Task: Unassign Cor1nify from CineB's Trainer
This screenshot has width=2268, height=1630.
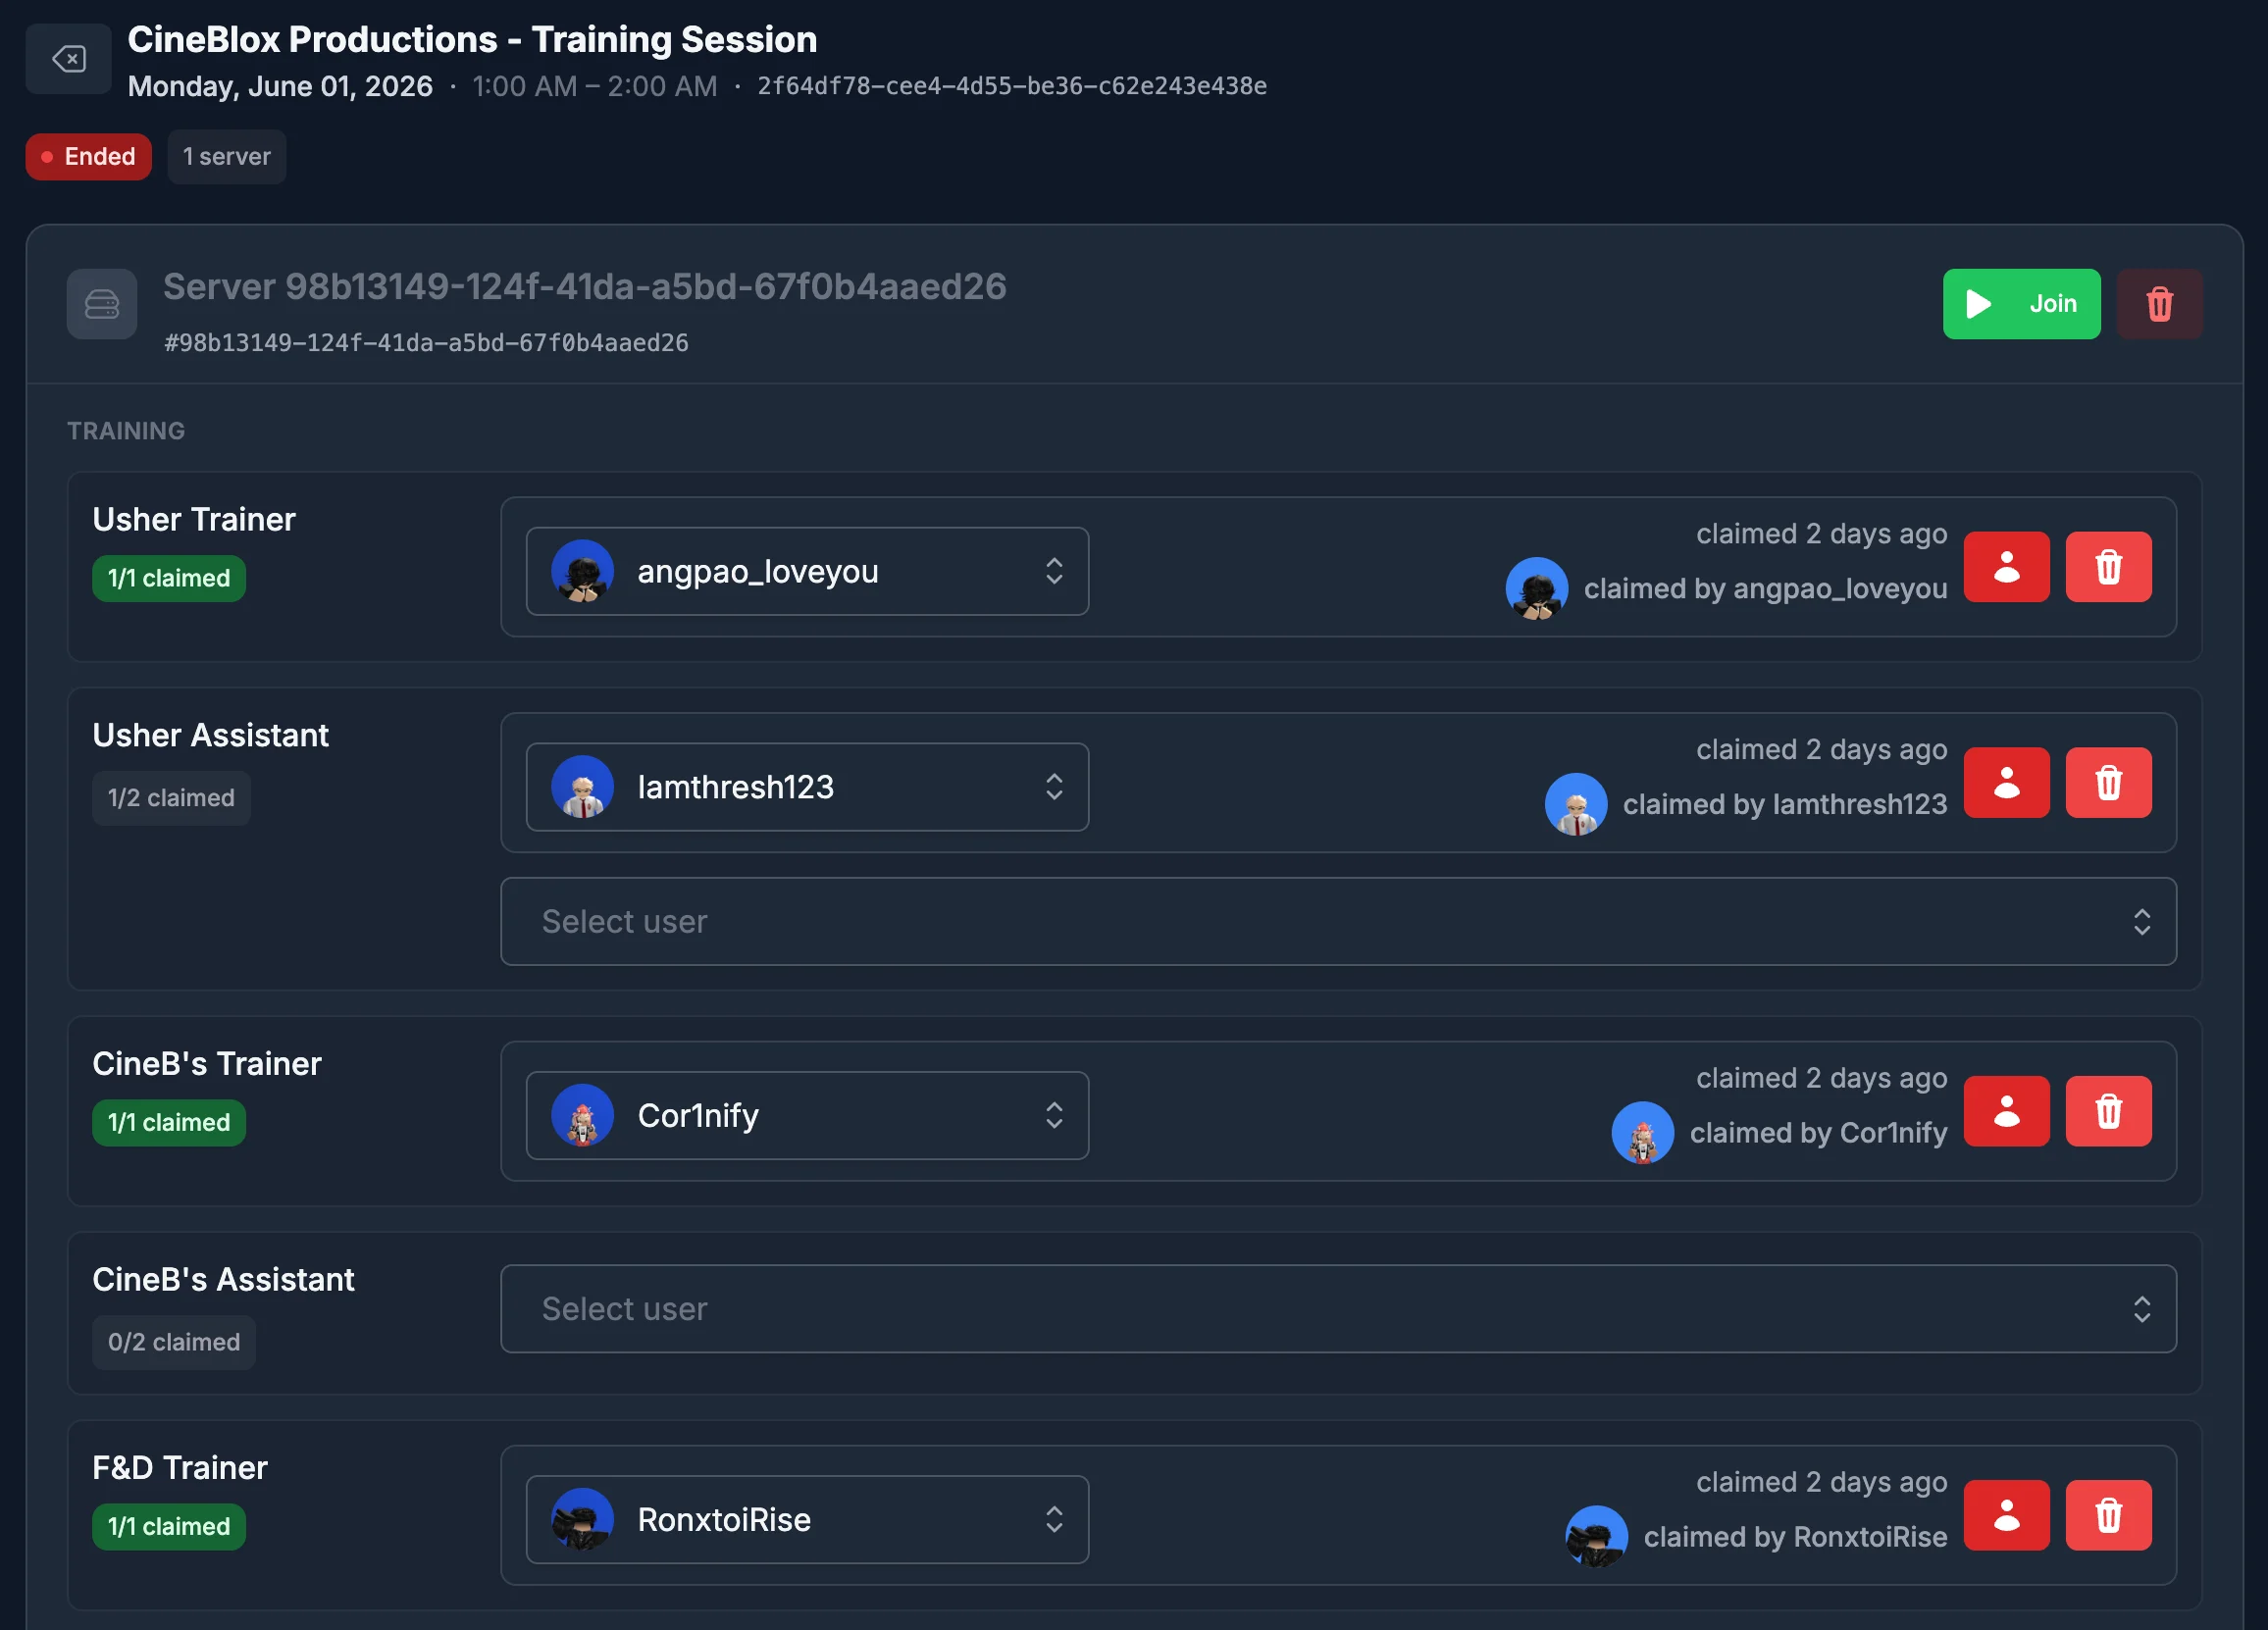Action: pyautogui.click(x=2006, y=1111)
